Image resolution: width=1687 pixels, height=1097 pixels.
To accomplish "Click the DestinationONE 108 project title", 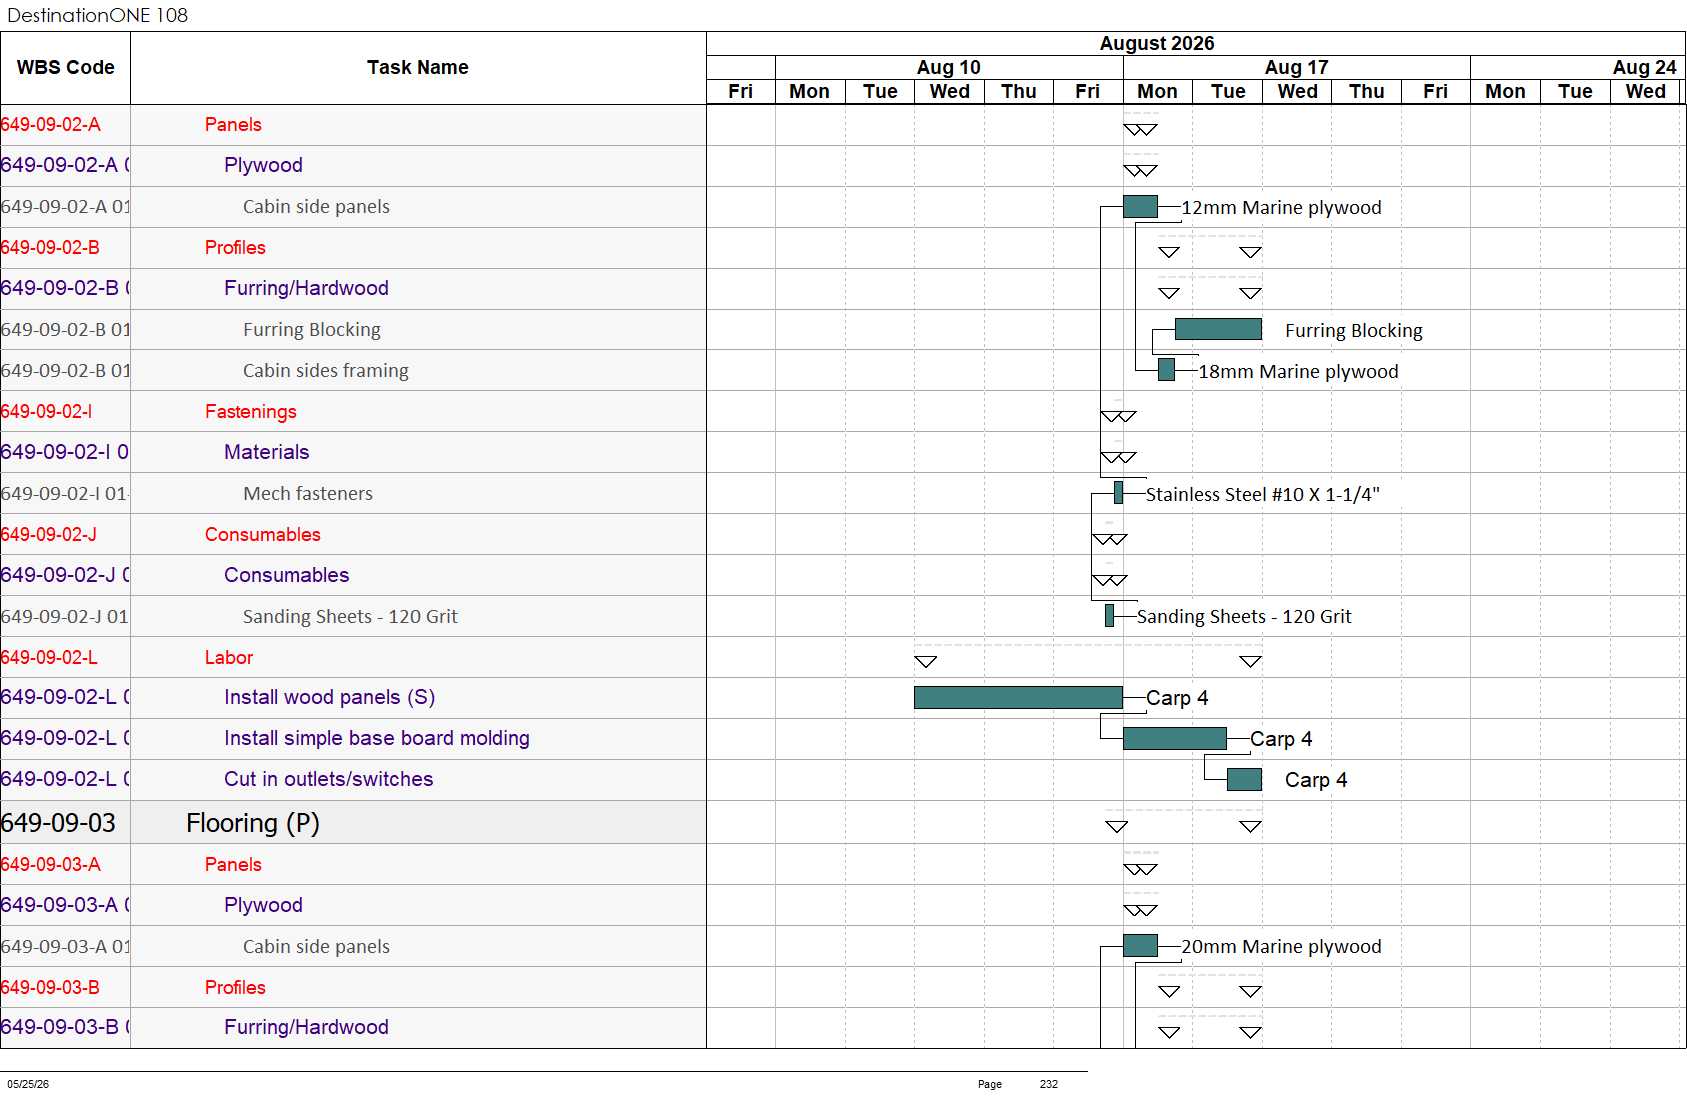I will coord(97,15).
